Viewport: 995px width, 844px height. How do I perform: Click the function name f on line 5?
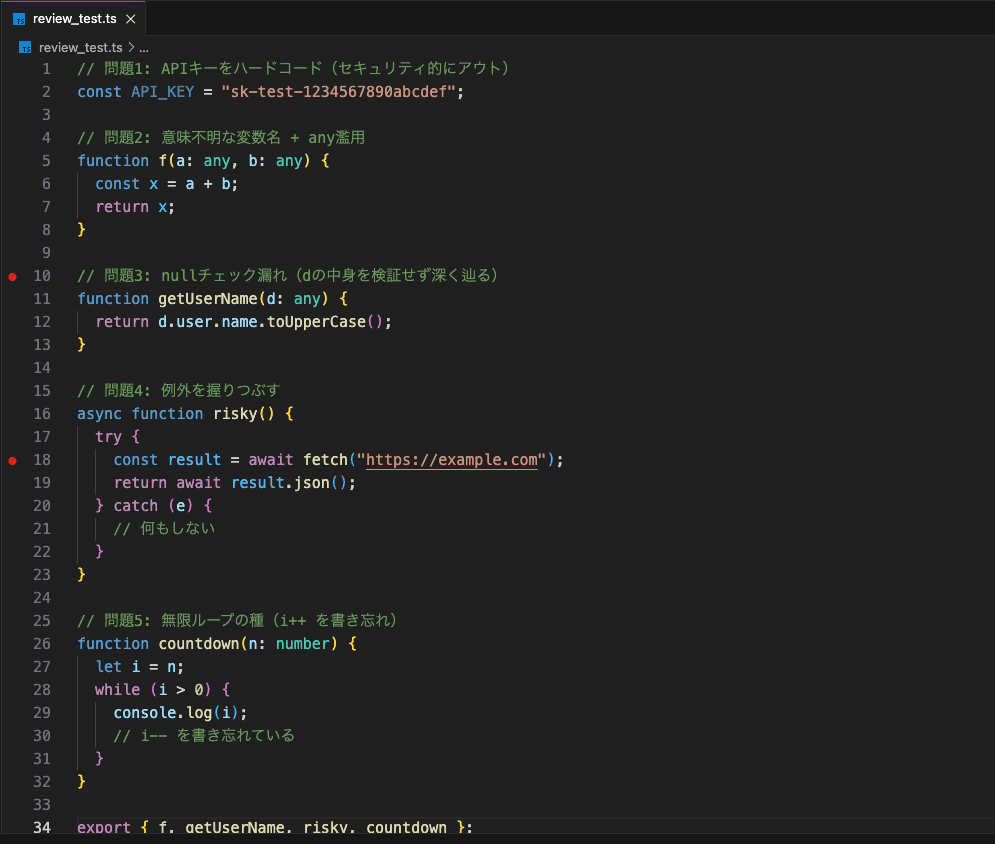tap(163, 161)
